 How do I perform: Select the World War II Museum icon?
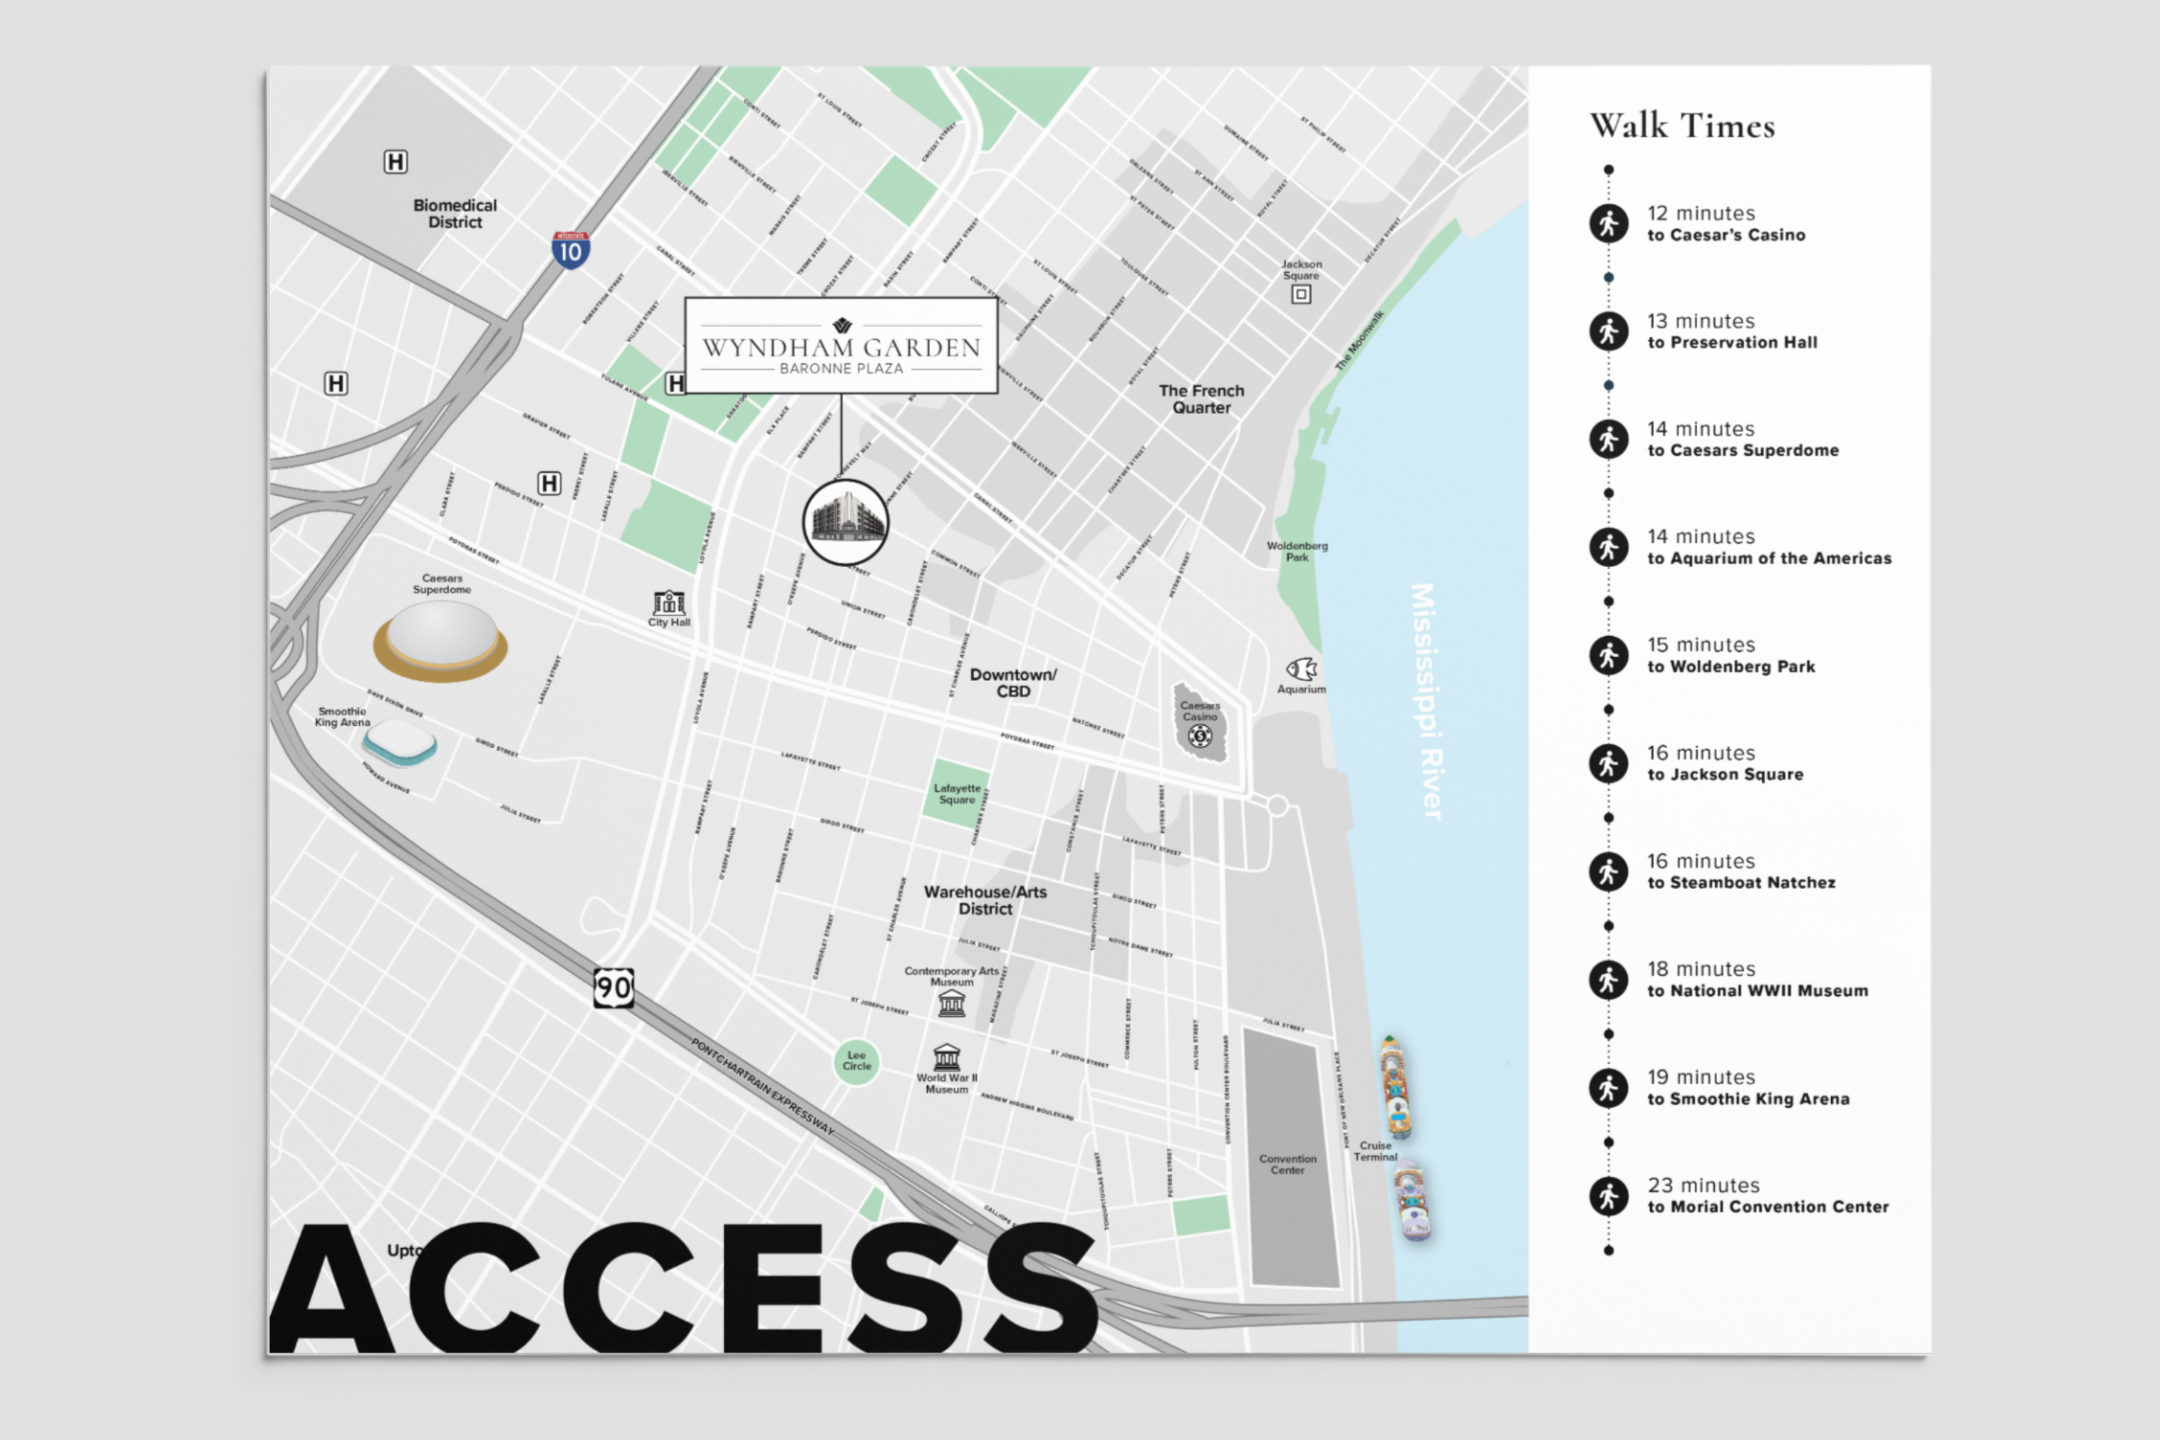pyautogui.click(x=946, y=1057)
